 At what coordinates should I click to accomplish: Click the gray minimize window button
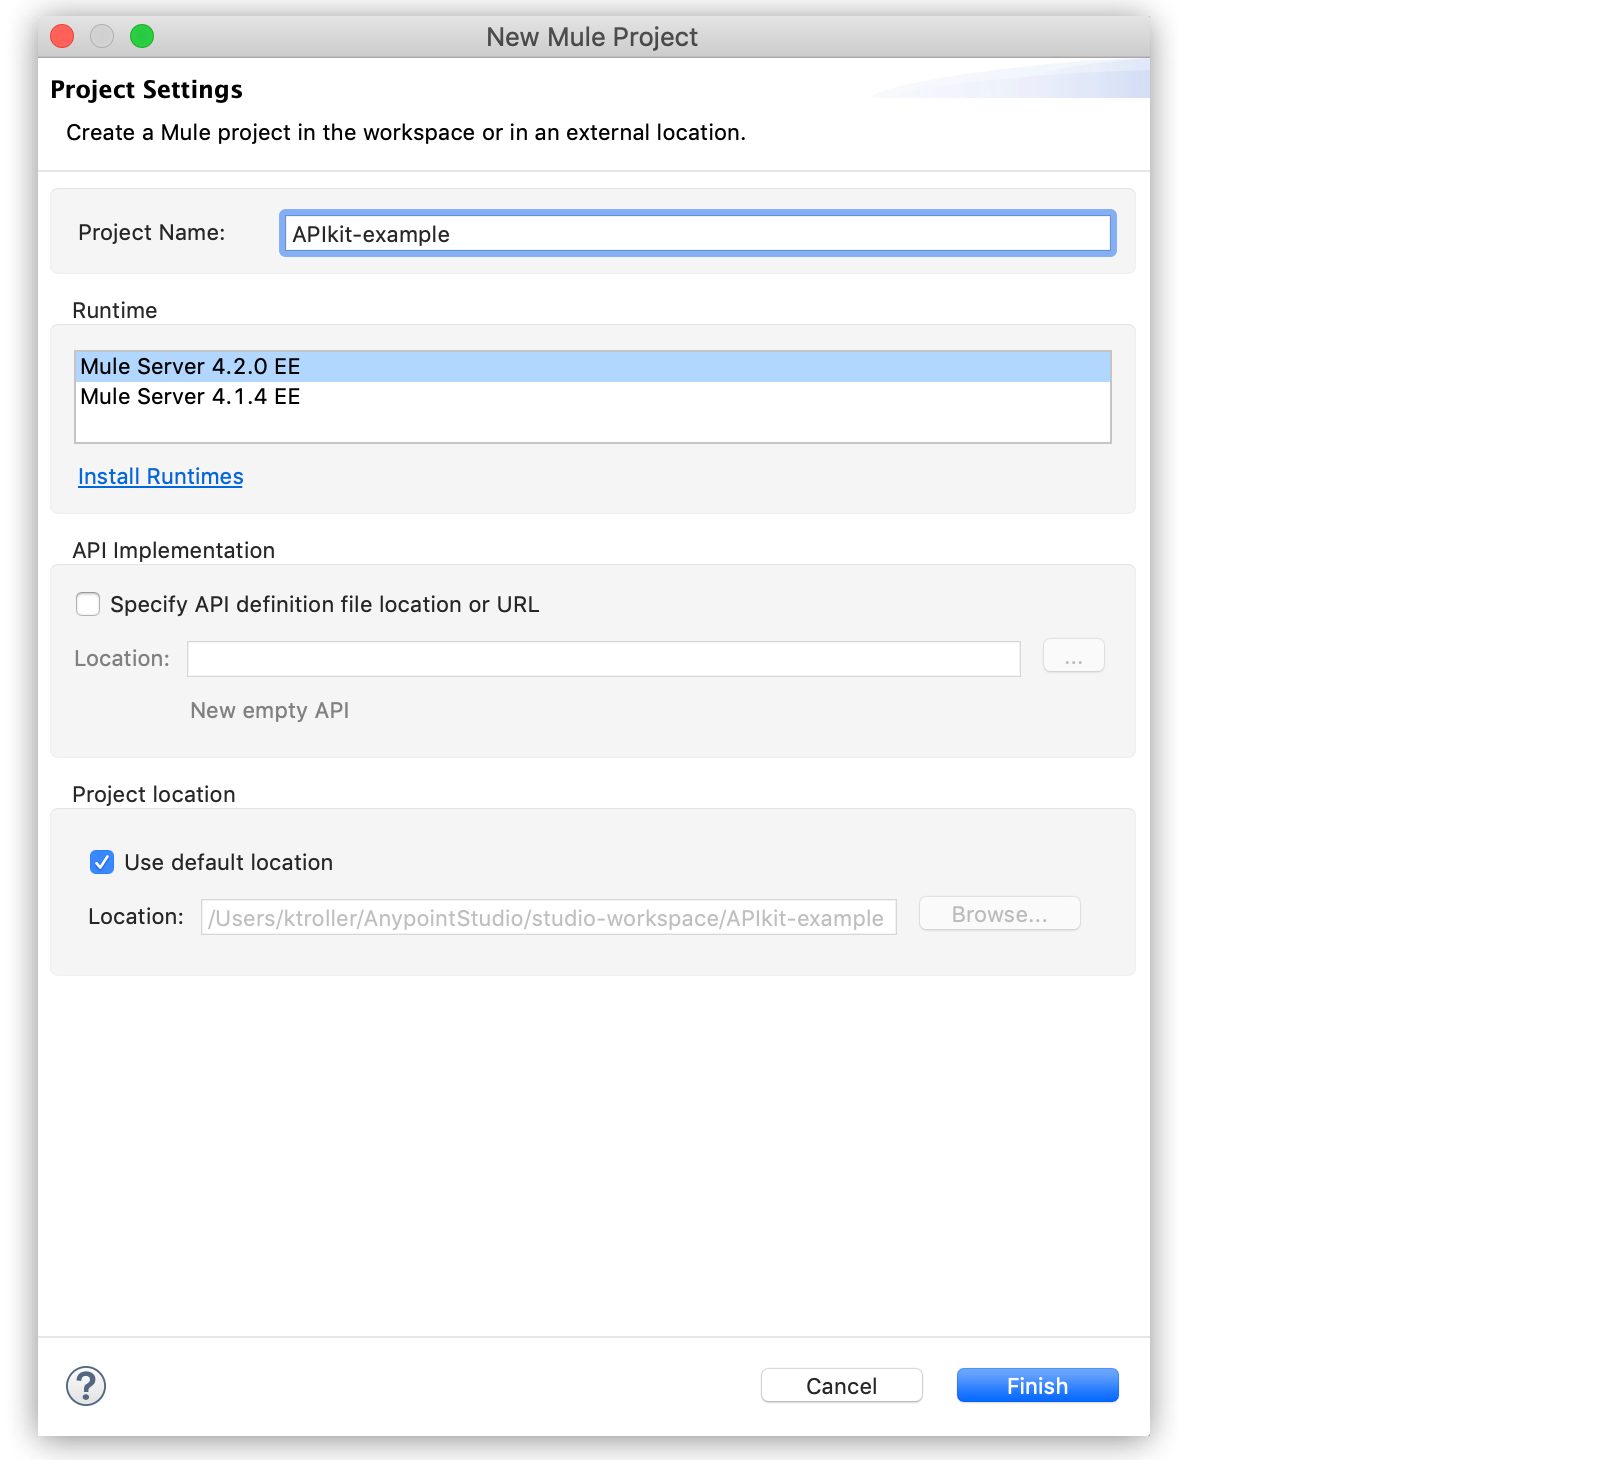point(102,37)
